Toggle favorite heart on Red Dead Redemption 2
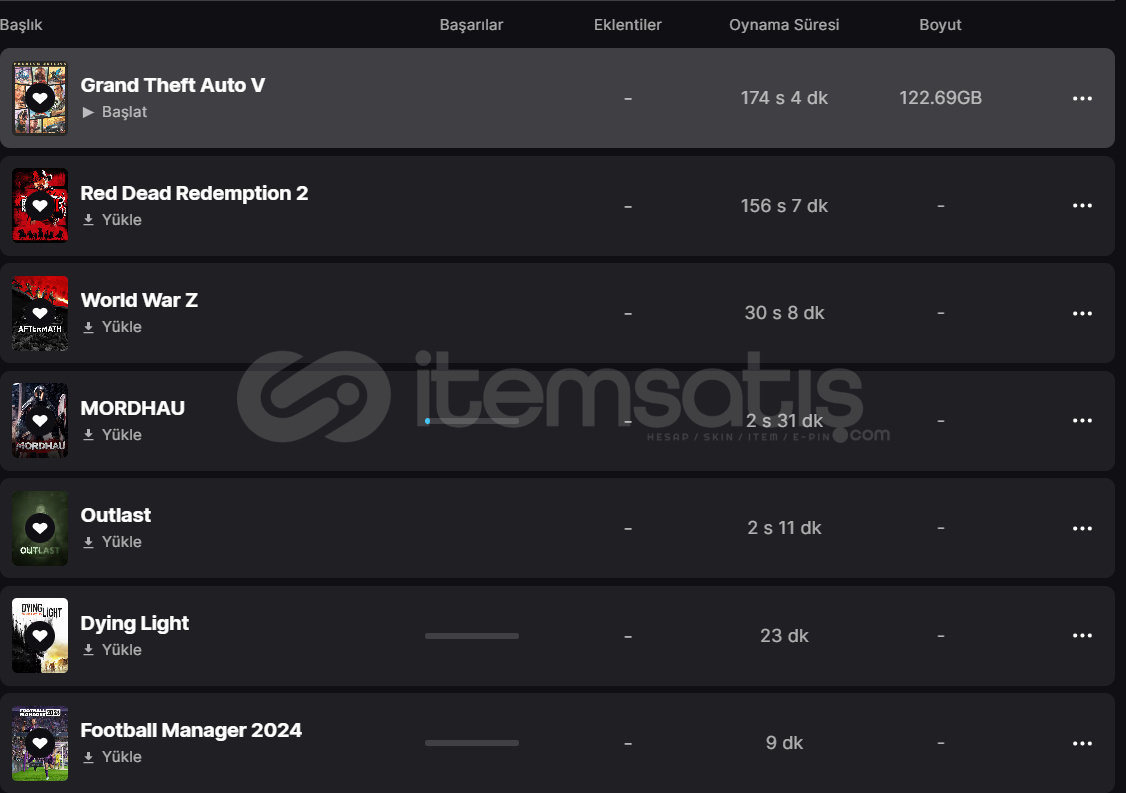 [40, 205]
